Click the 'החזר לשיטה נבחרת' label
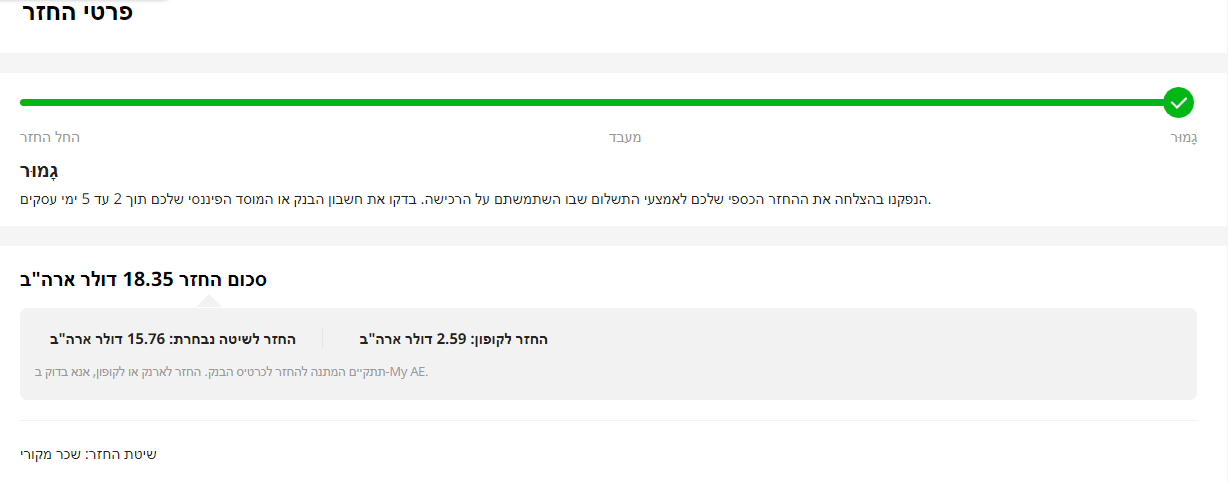 click(232, 339)
